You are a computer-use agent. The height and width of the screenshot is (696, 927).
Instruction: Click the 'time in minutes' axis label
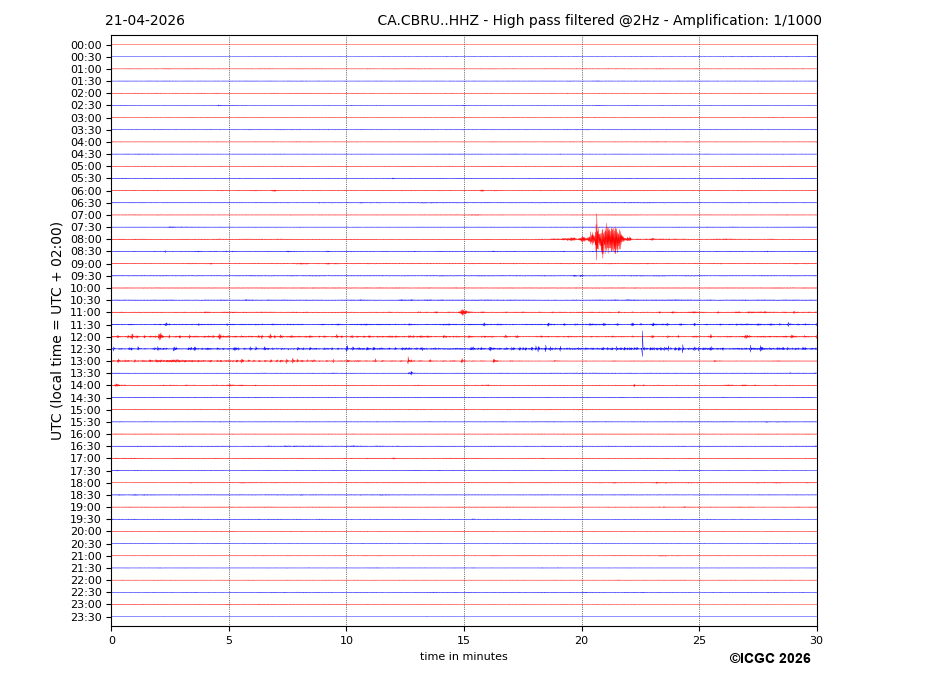pyautogui.click(x=463, y=657)
